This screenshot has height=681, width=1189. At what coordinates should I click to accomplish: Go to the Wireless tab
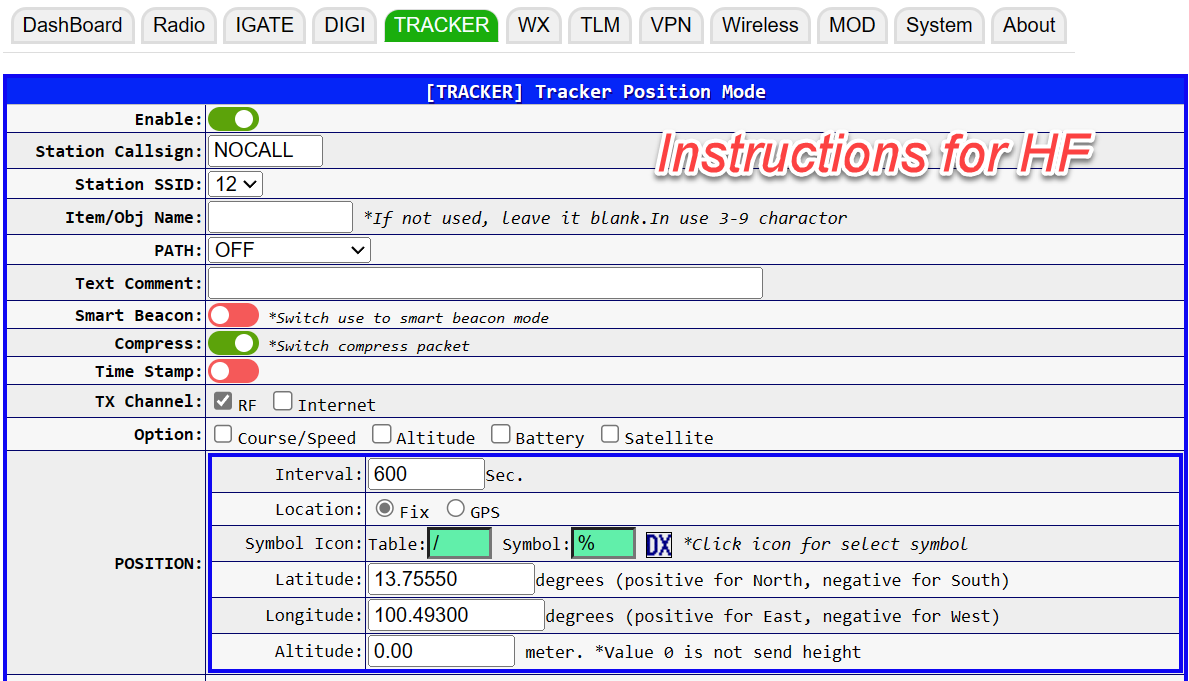point(760,26)
